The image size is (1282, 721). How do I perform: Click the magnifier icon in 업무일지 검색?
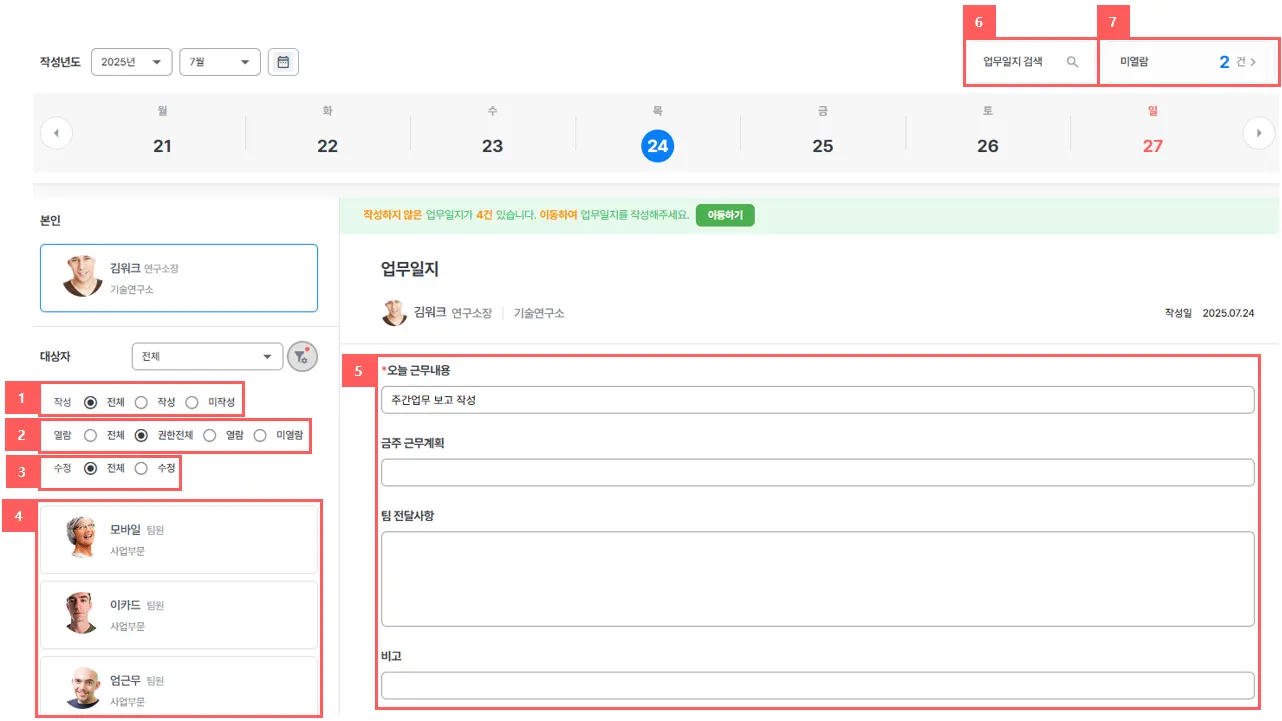click(1073, 62)
